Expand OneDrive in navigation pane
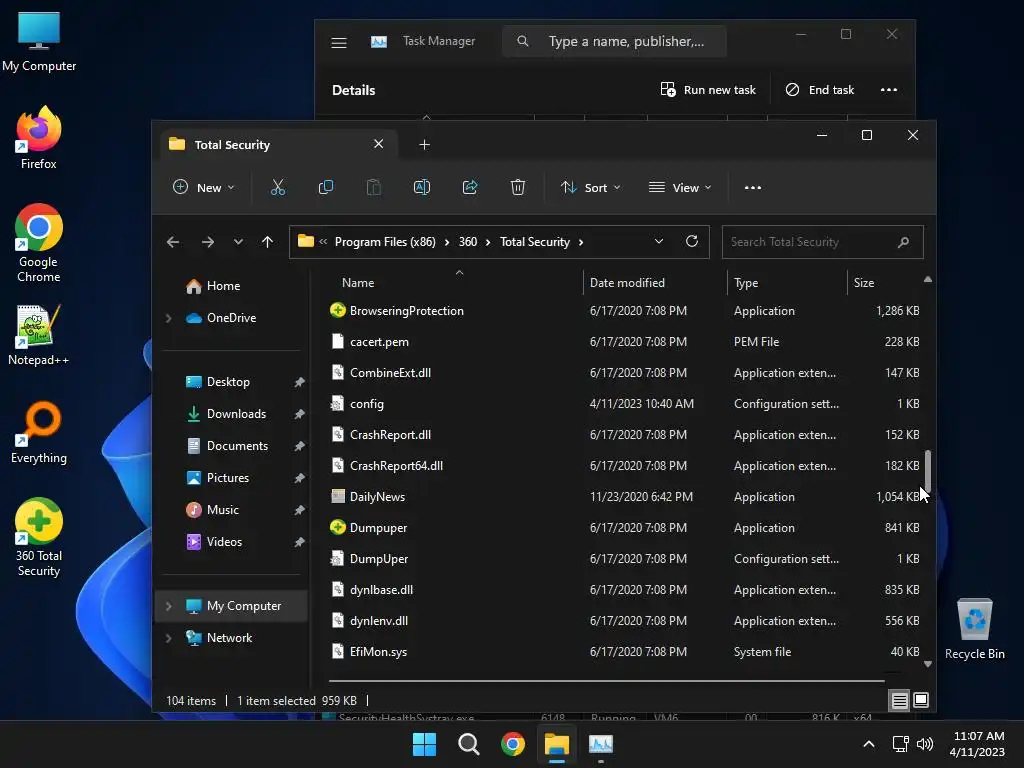 pyautogui.click(x=168, y=318)
